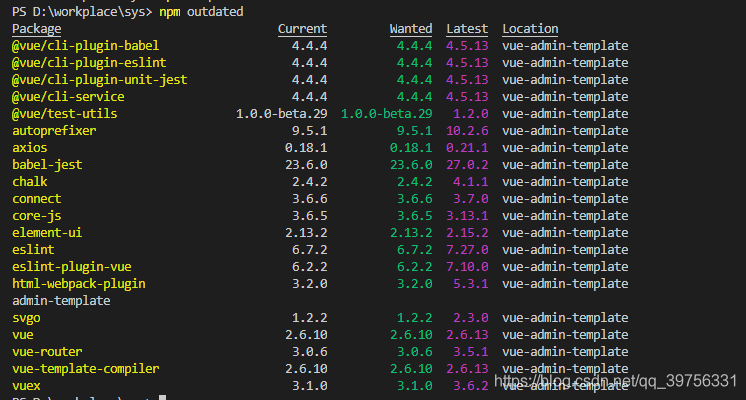Click package name @vue/cli-plugin-eslint
Viewport: 746px width, 400px height.
coord(89,63)
